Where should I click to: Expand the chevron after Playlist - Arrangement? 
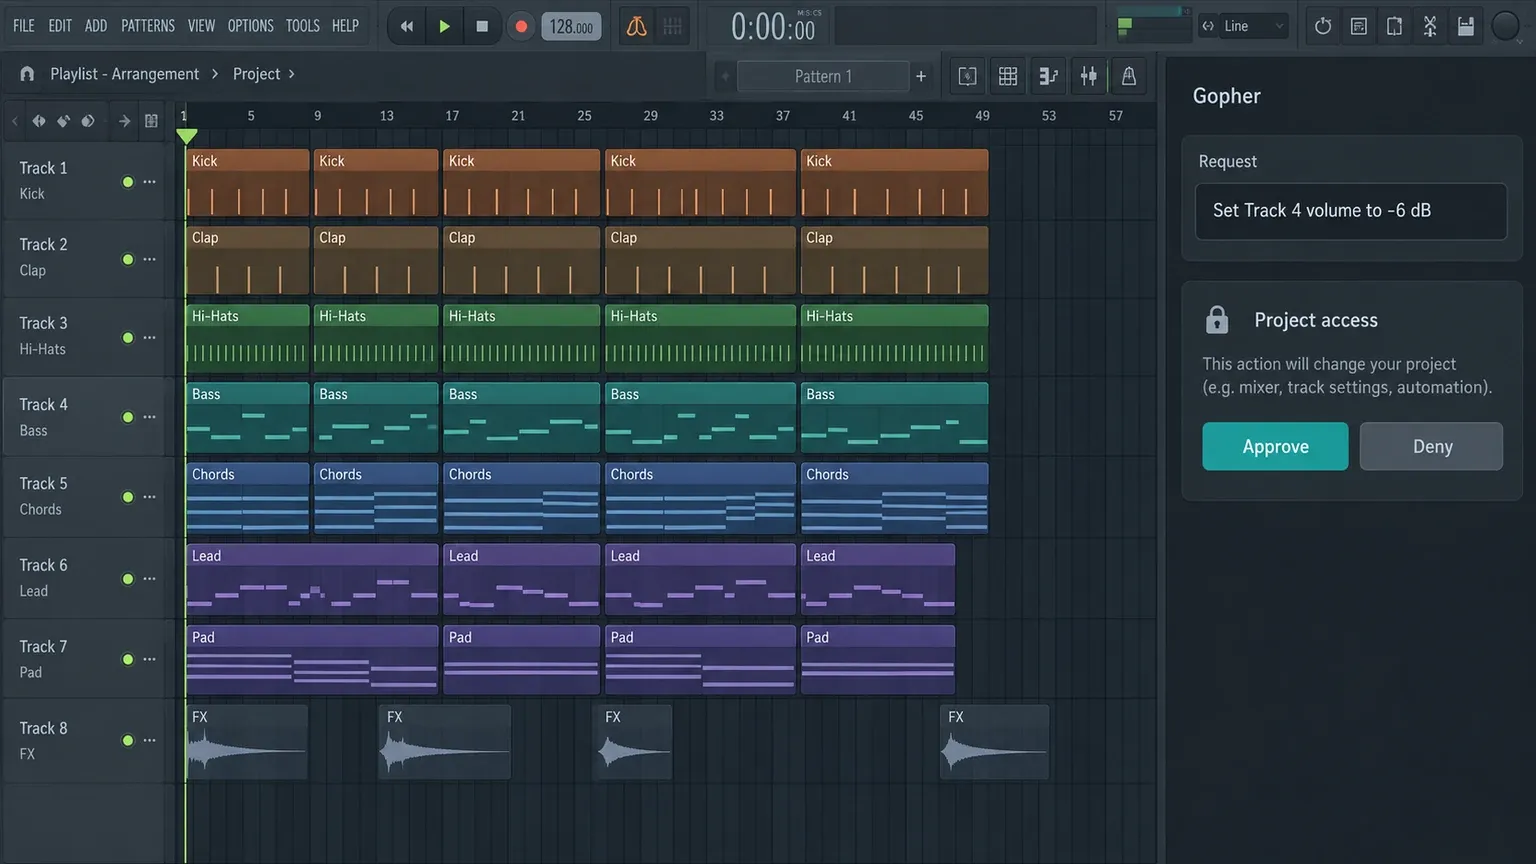click(x=214, y=74)
